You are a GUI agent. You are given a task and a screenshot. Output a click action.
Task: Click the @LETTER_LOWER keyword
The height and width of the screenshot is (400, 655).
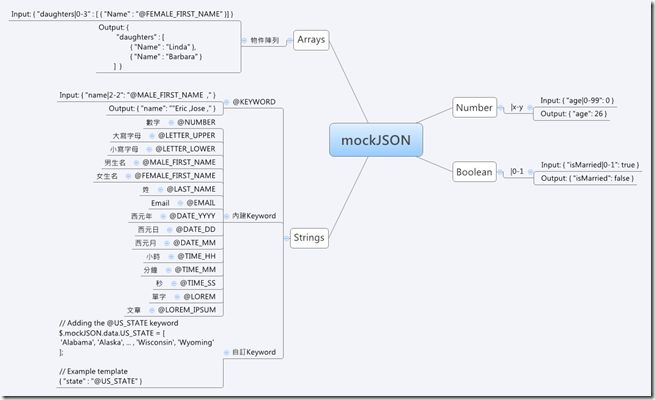tap(185, 149)
